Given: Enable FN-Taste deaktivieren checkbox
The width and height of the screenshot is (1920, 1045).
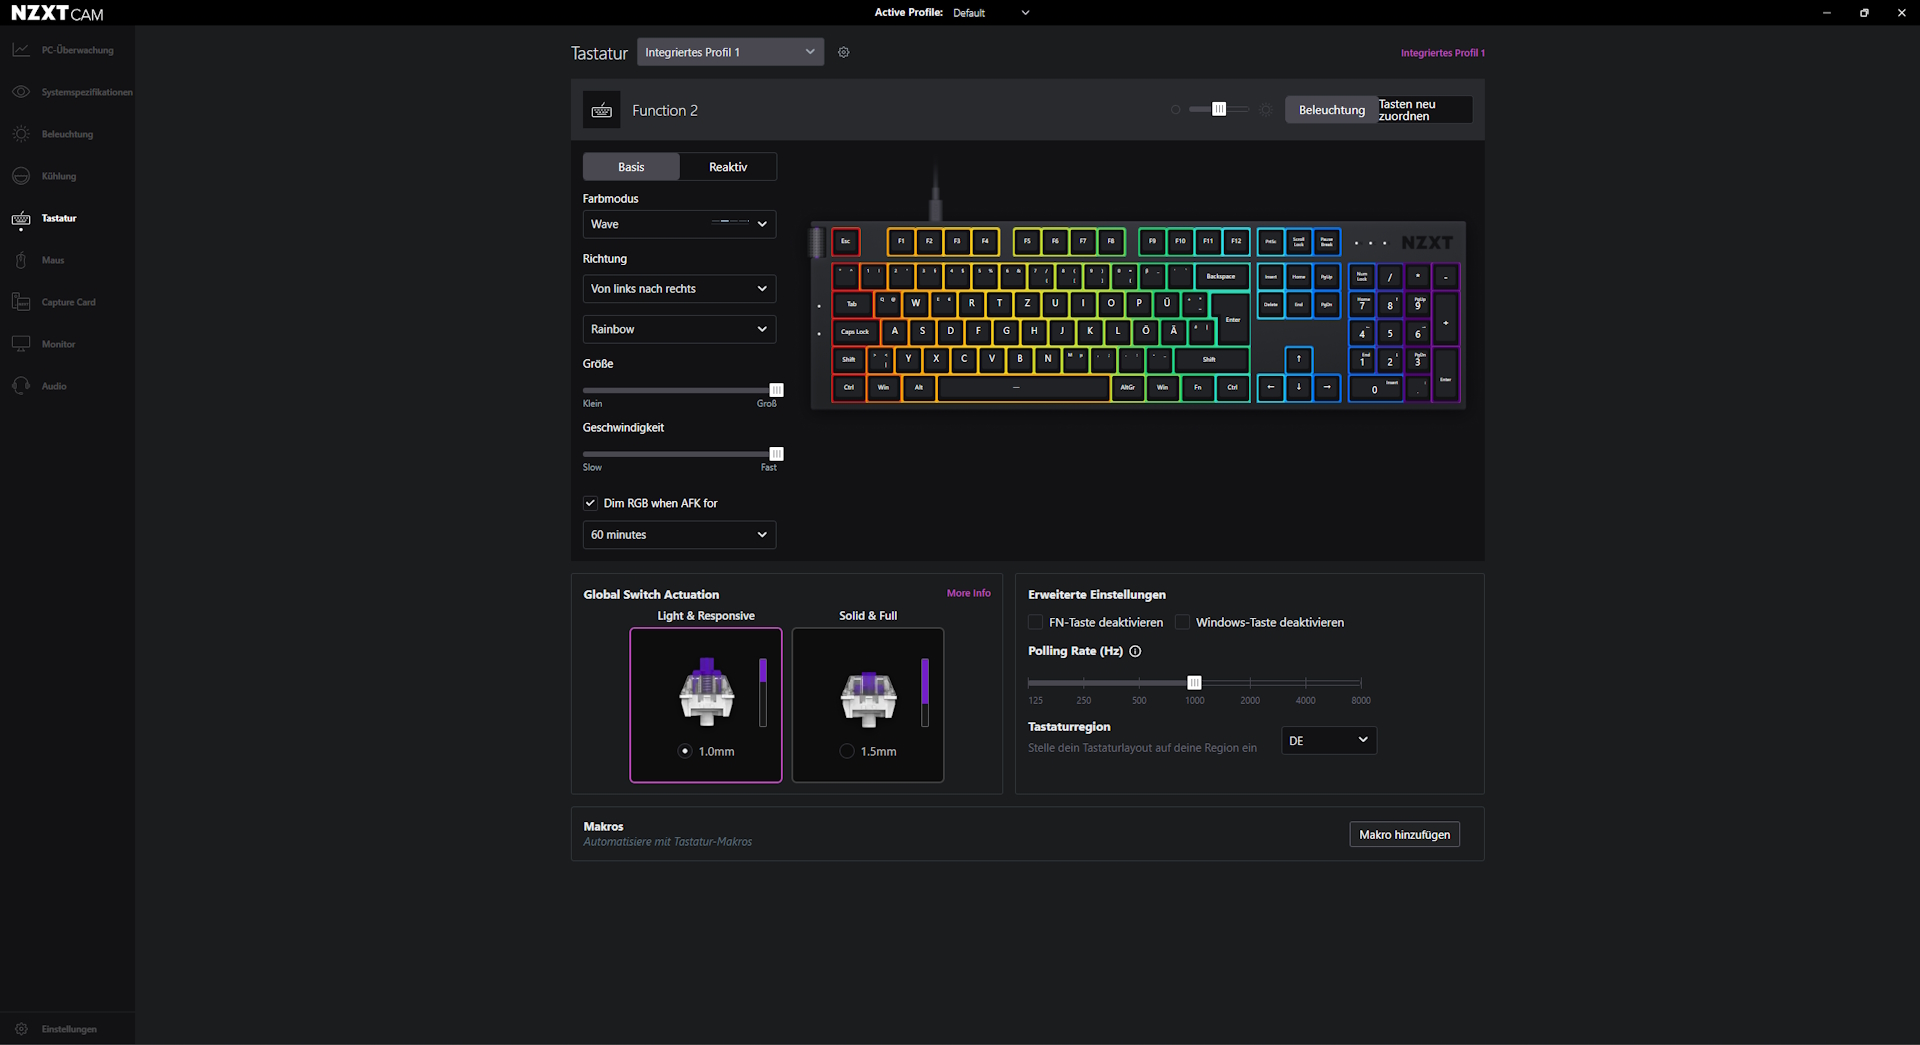Looking at the screenshot, I should [x=1035, y=622].
